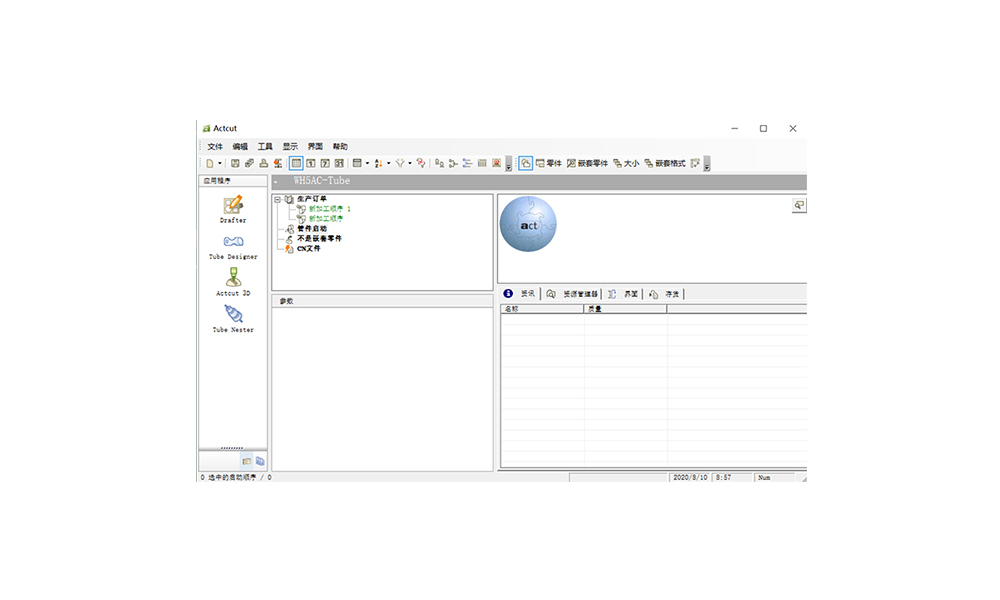Click the act globe logo in preview

528,224
